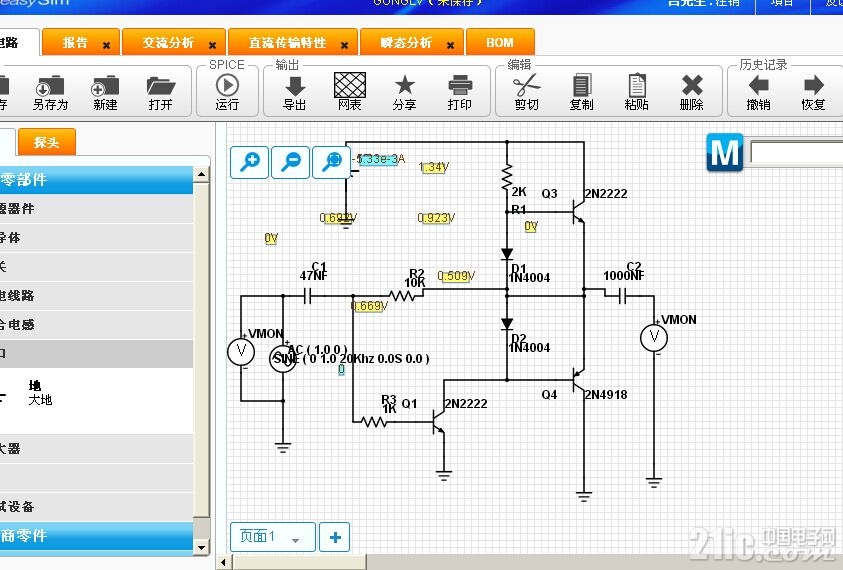Select diode D1 1N4004

506,254
